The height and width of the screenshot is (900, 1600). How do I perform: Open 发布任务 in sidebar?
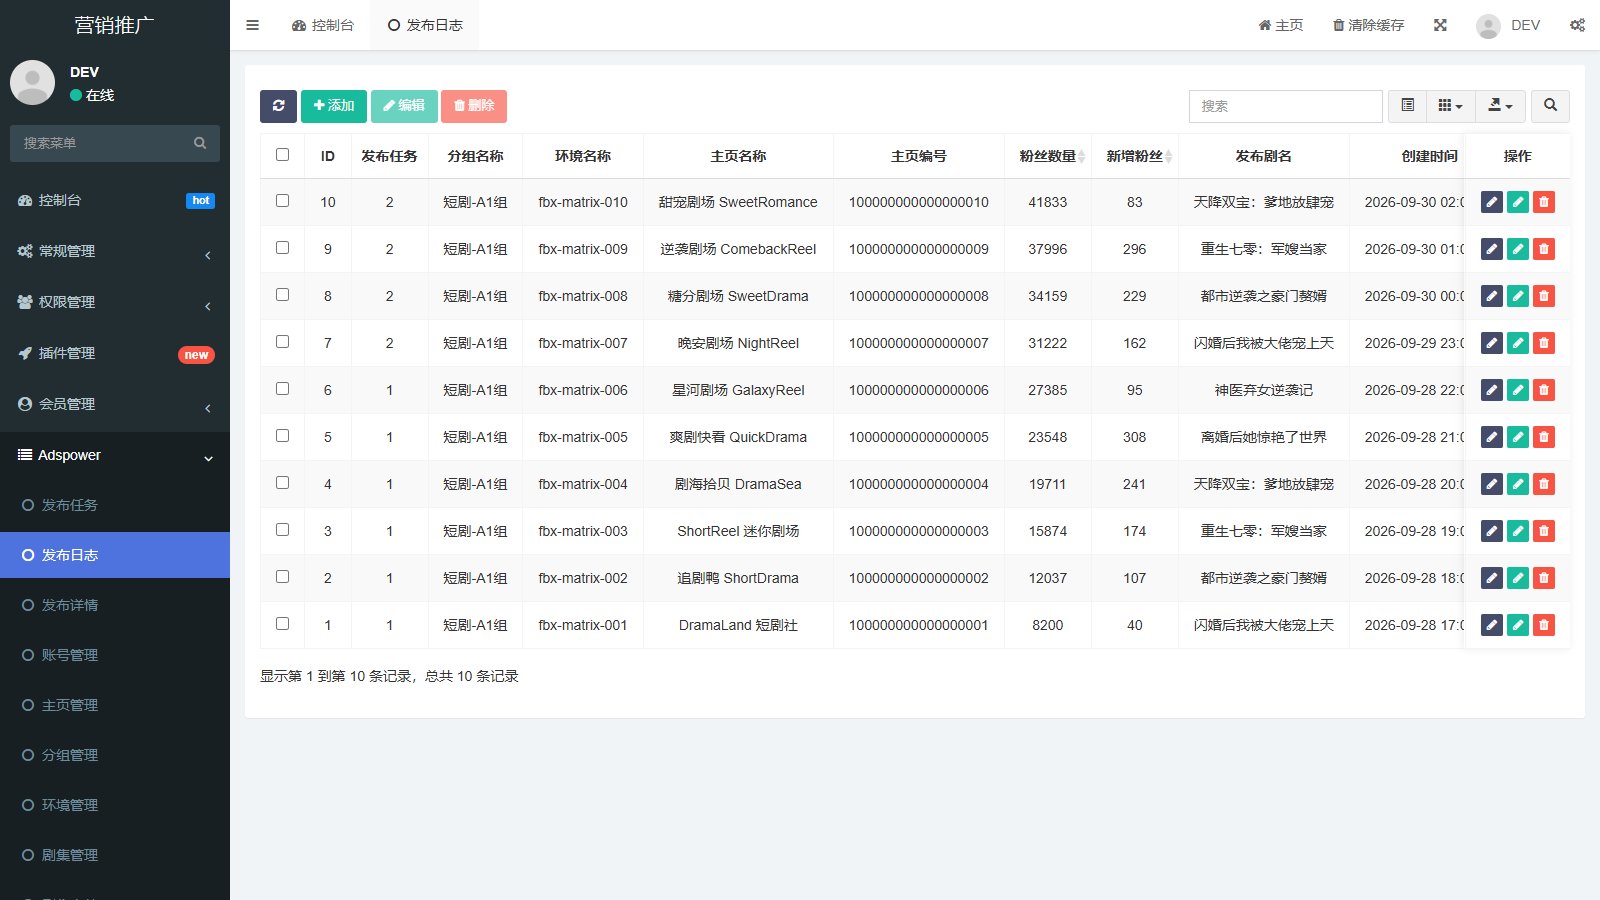(x=115, y=505)
